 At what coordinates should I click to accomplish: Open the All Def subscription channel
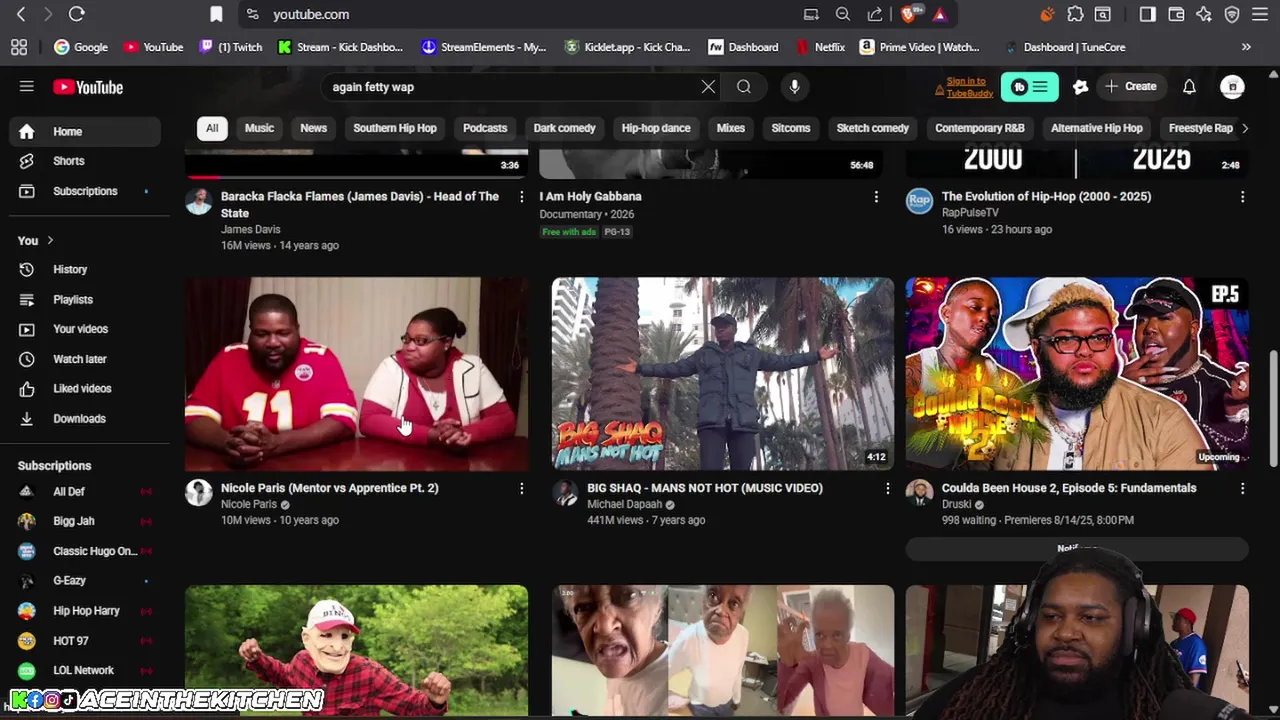pos(85,491)
